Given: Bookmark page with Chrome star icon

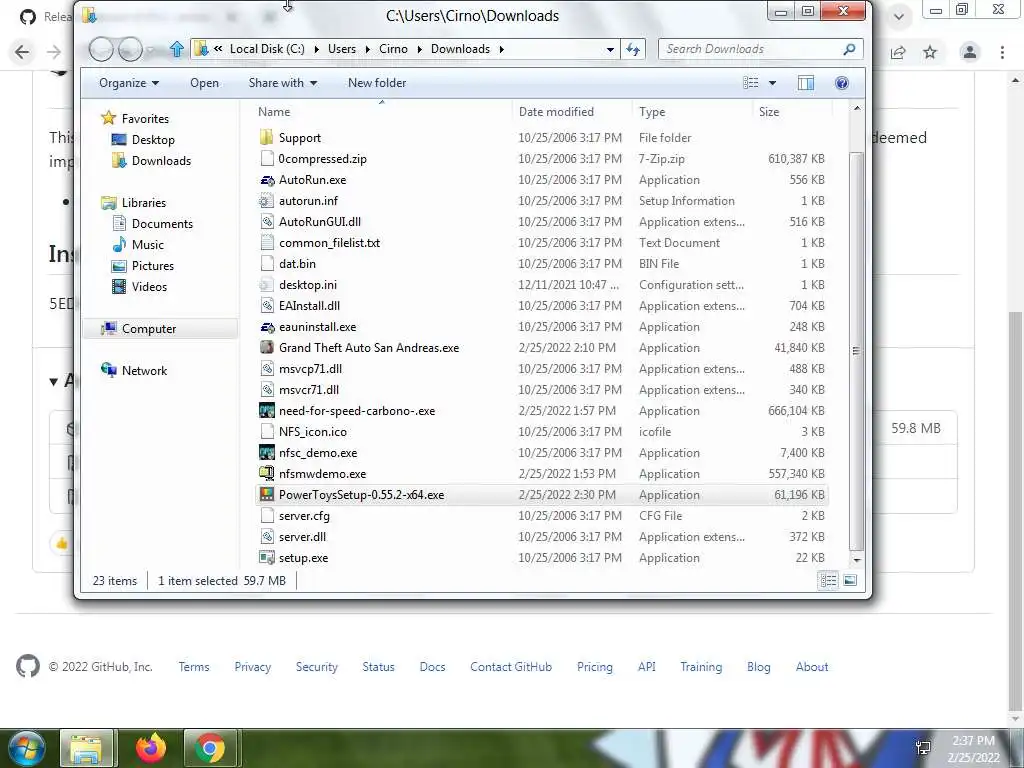Looking at the screenshot, I should 930,52.
